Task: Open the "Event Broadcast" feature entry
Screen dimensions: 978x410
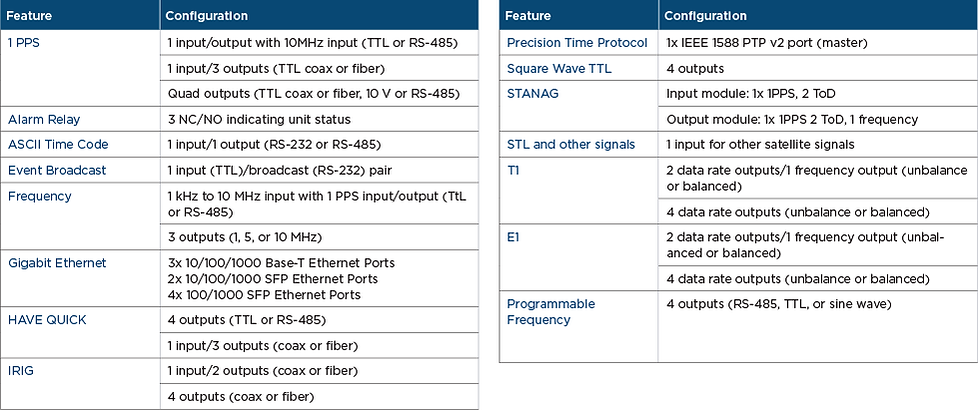Action: [55, 170]
